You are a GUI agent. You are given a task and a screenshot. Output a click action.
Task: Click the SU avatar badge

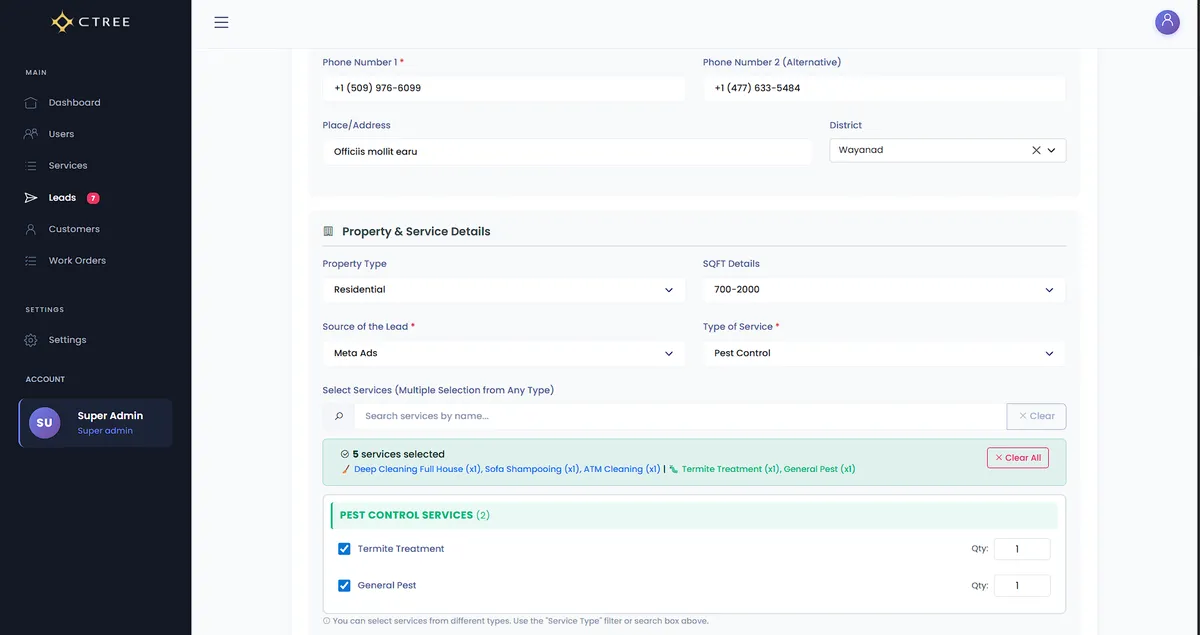click(x=44, y=423)
